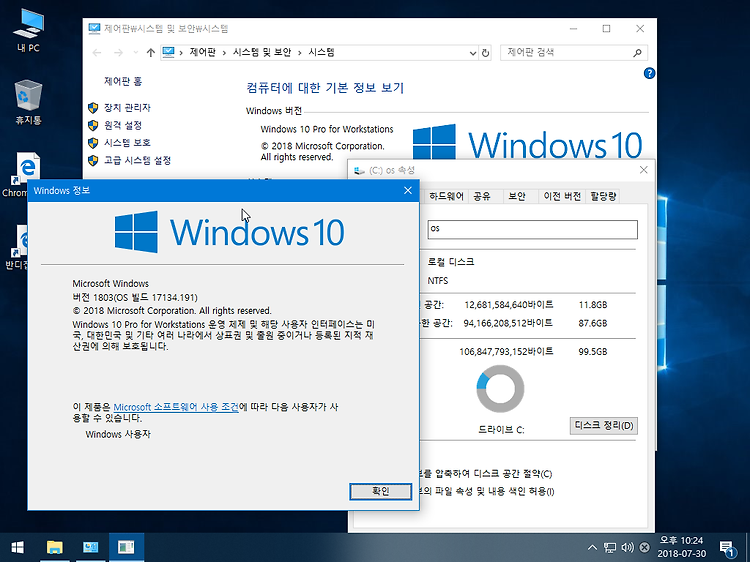This screenshot has width=750, height=562.
Task: Show the taskbar clock calendar
Action: 681,547
